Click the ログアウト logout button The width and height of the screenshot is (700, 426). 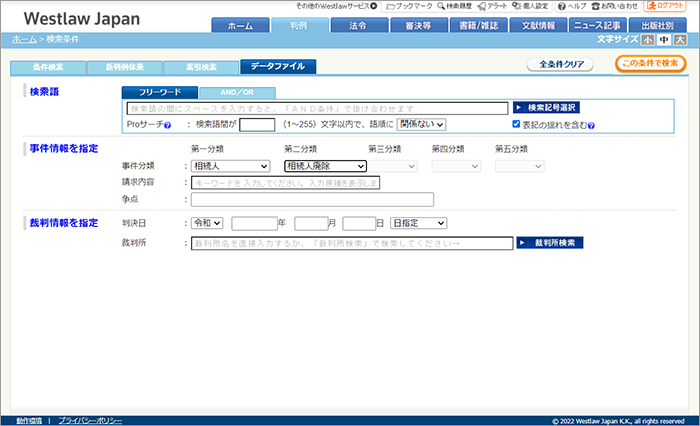click(665, 6)
